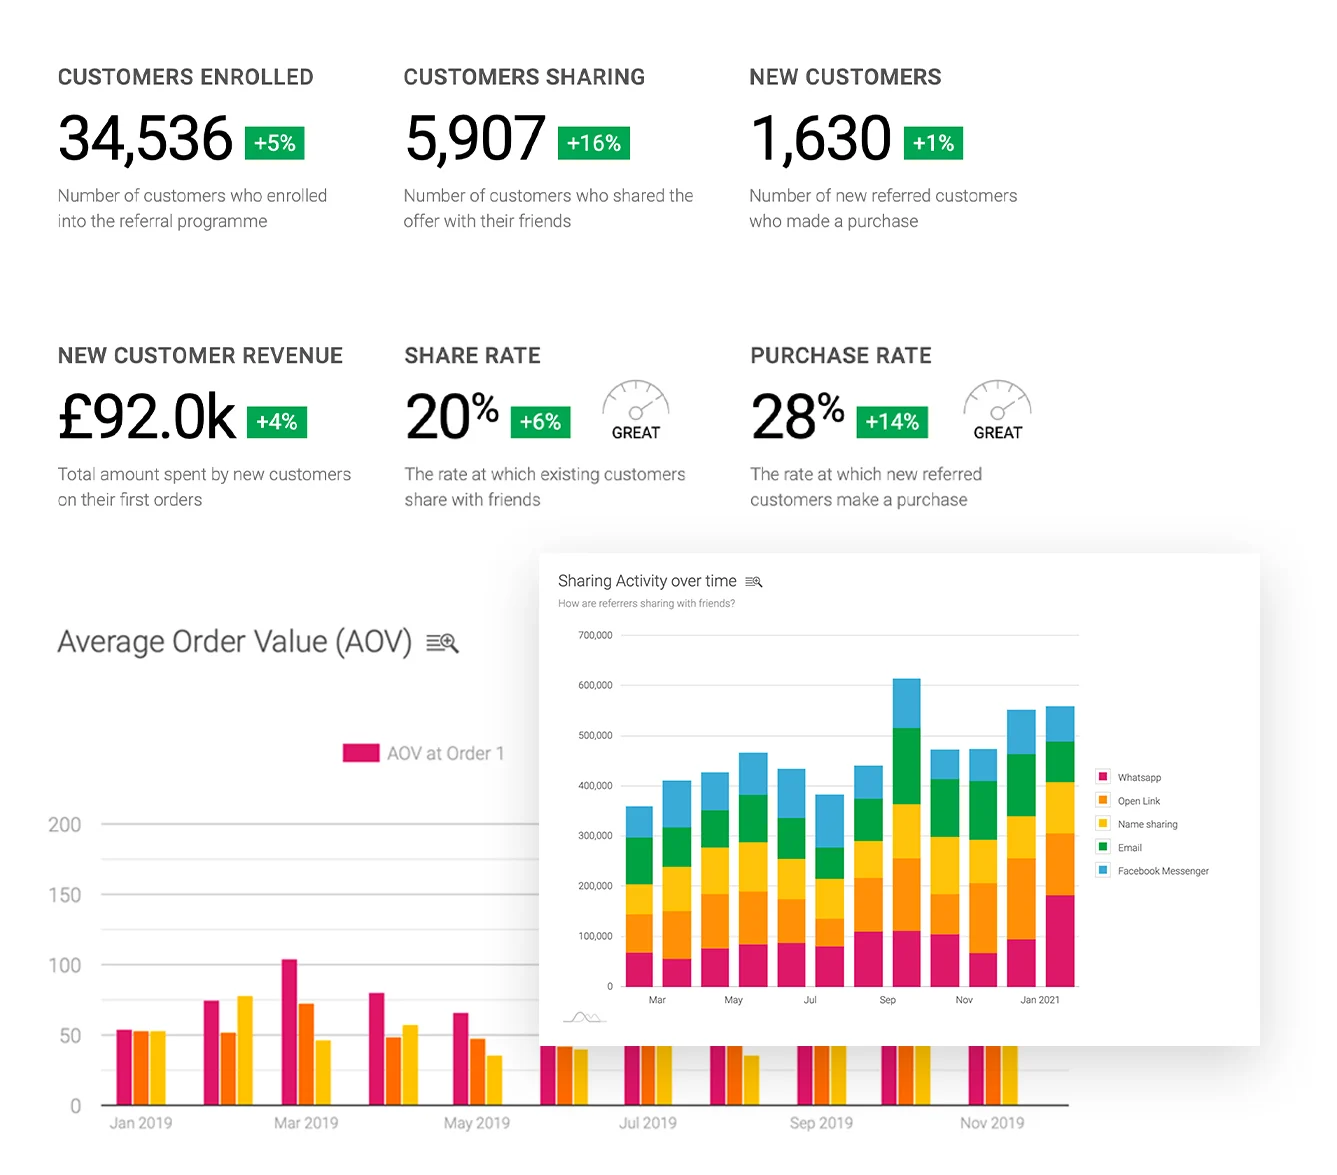This screenshot has width=1337, height=1175.
Task: Click the +1% badge for New Customers
Action: 933,143
